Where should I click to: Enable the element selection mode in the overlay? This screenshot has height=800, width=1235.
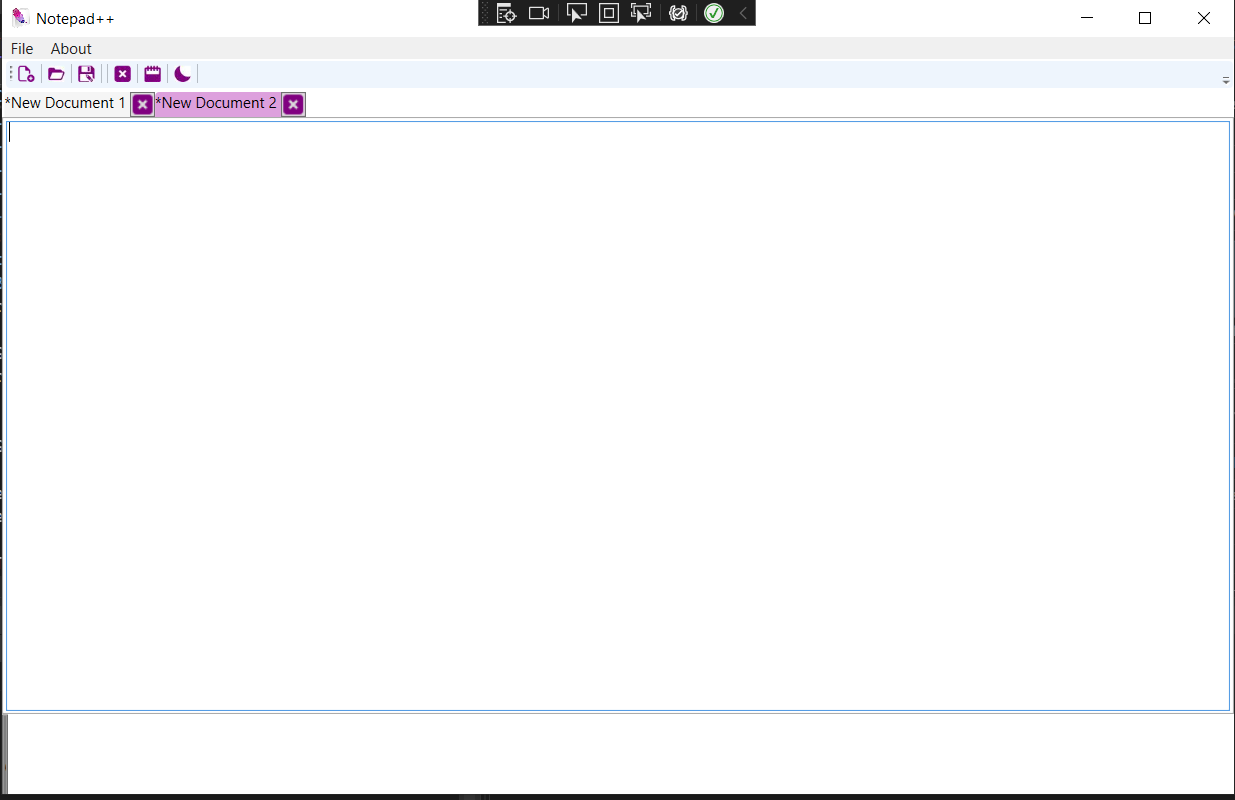click(x=641, y=13)
